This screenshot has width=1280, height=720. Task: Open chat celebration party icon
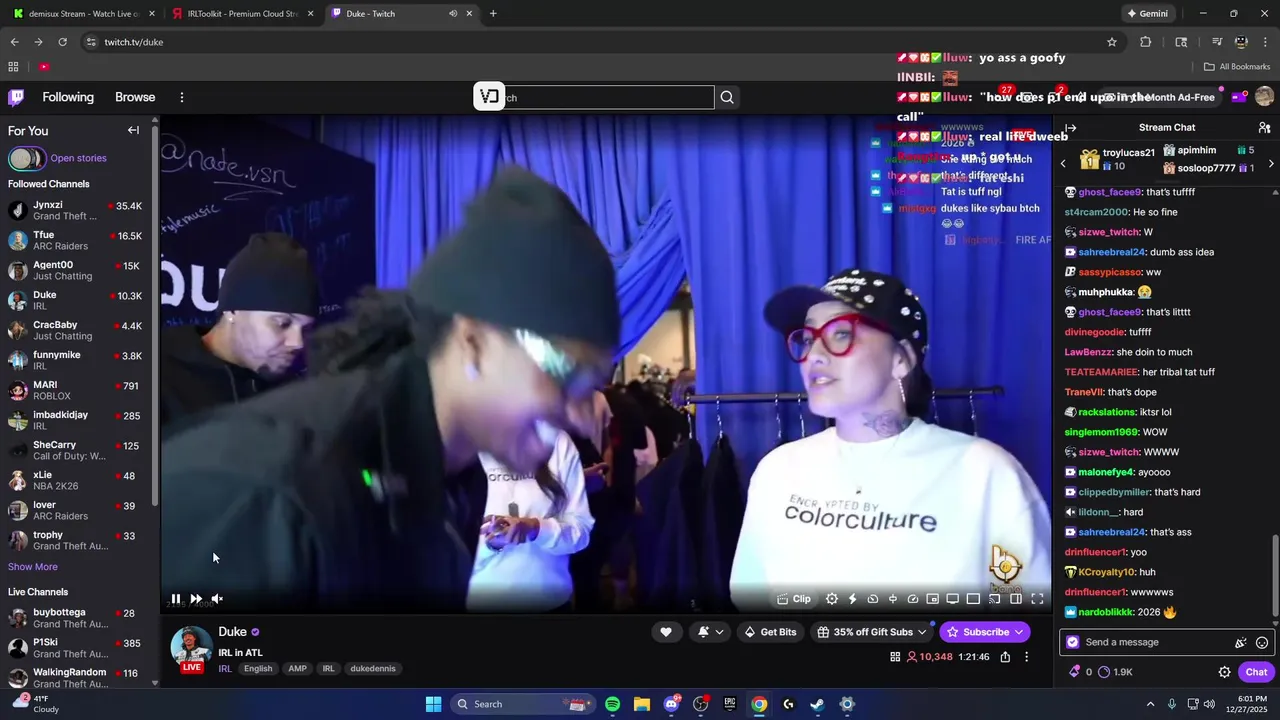1241,643
